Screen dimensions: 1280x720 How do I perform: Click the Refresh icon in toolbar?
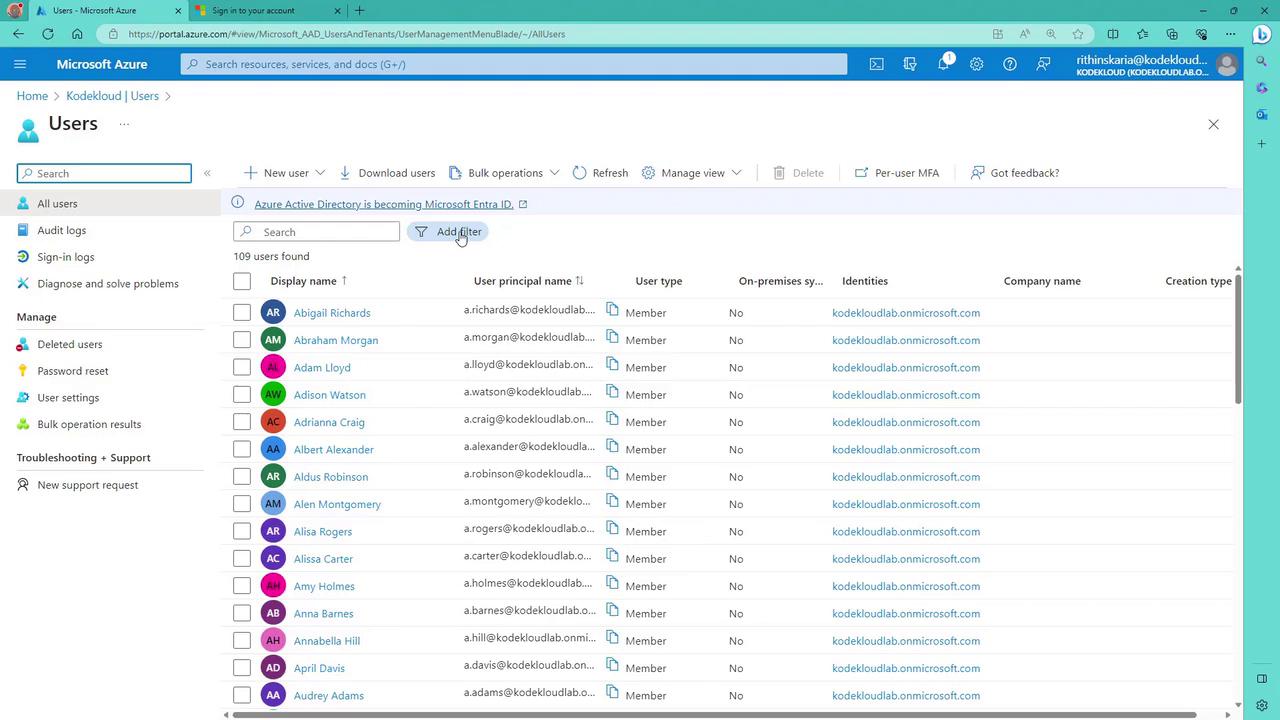pos(580,173)
